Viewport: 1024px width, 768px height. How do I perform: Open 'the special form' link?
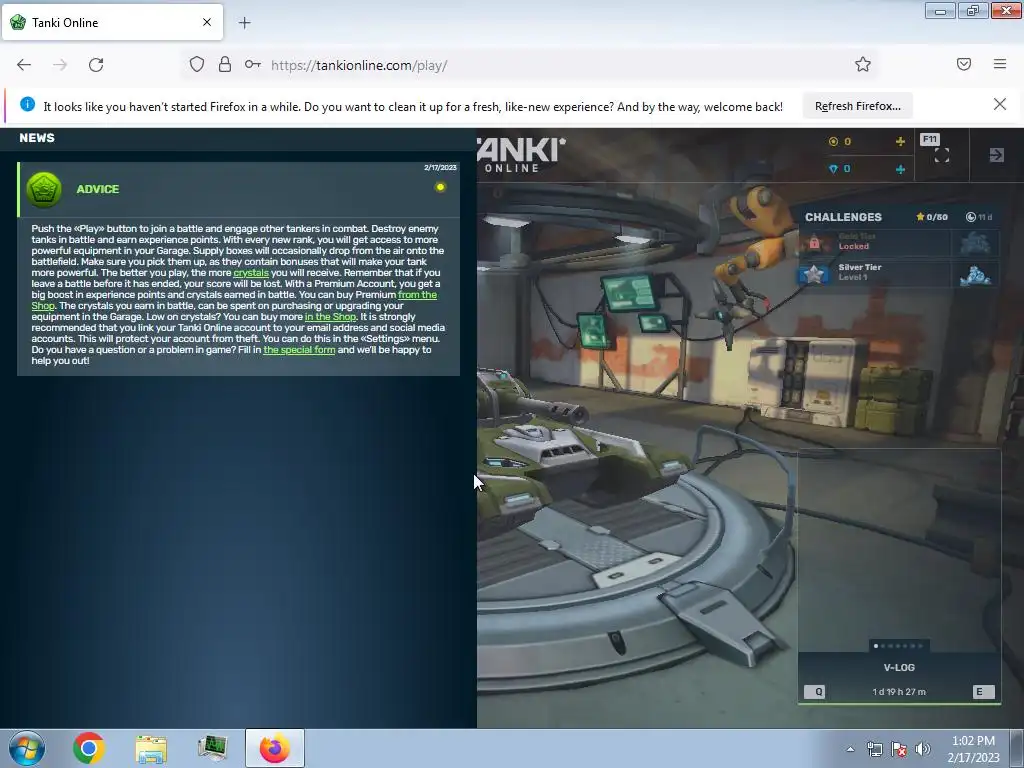point(299,349)
